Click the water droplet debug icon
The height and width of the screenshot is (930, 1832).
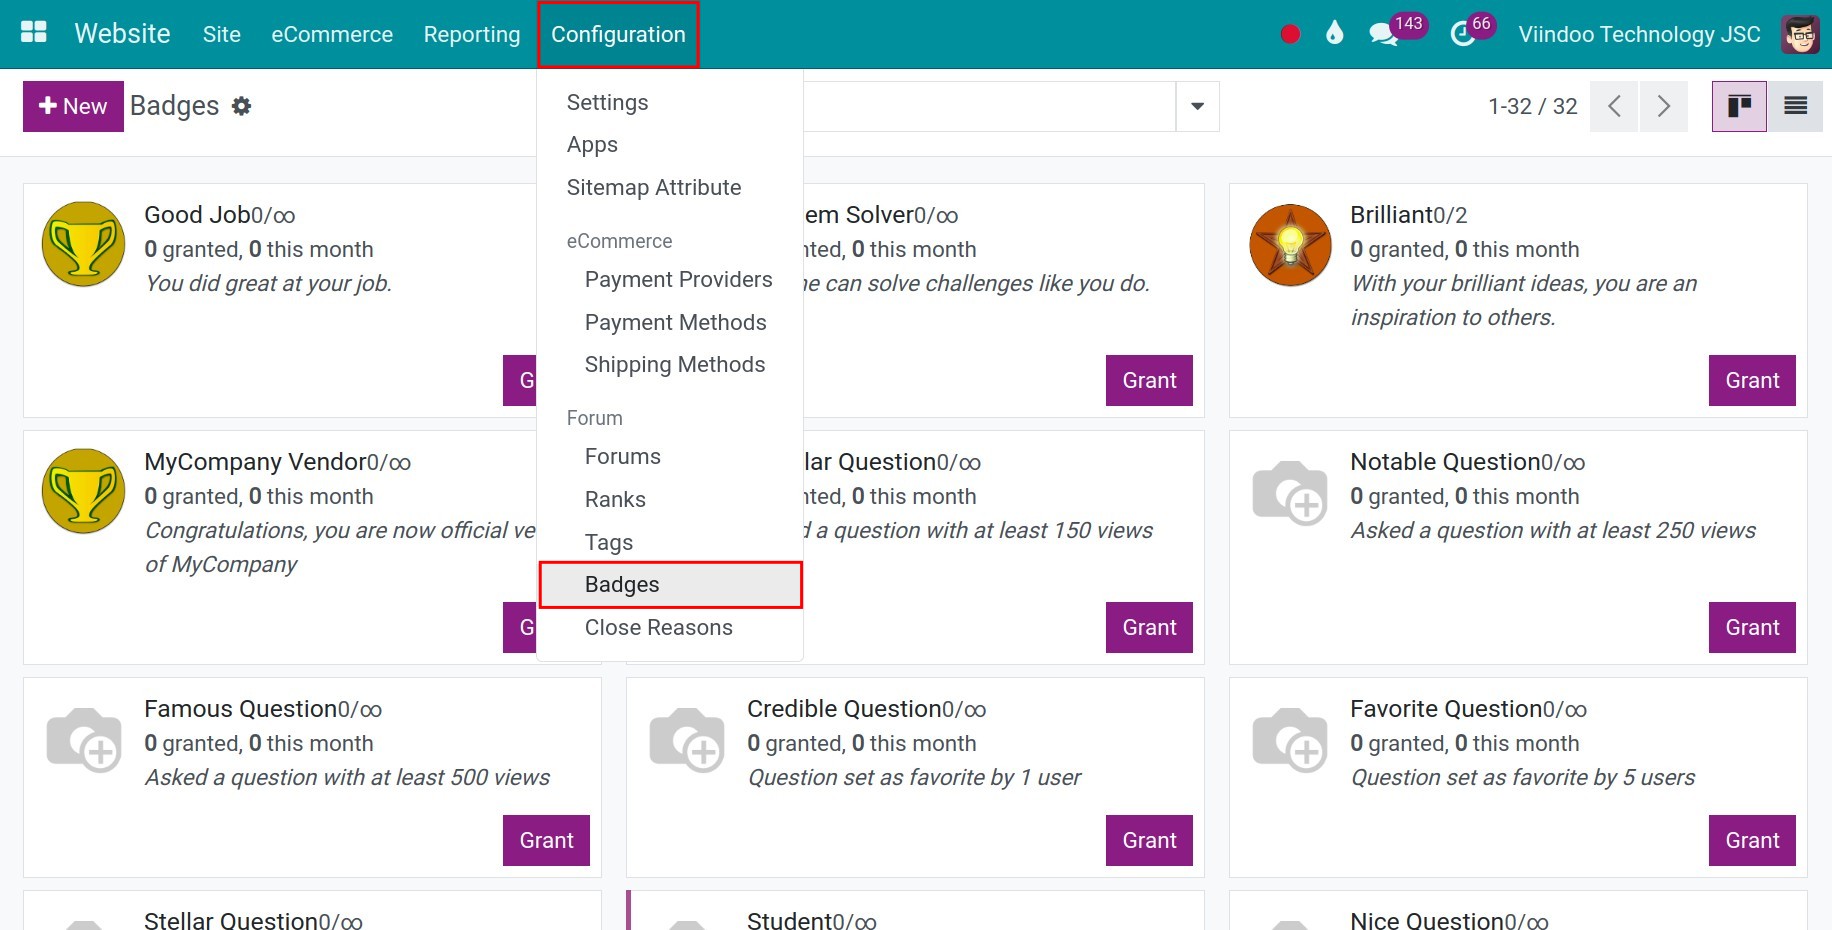pos(1334,33)
